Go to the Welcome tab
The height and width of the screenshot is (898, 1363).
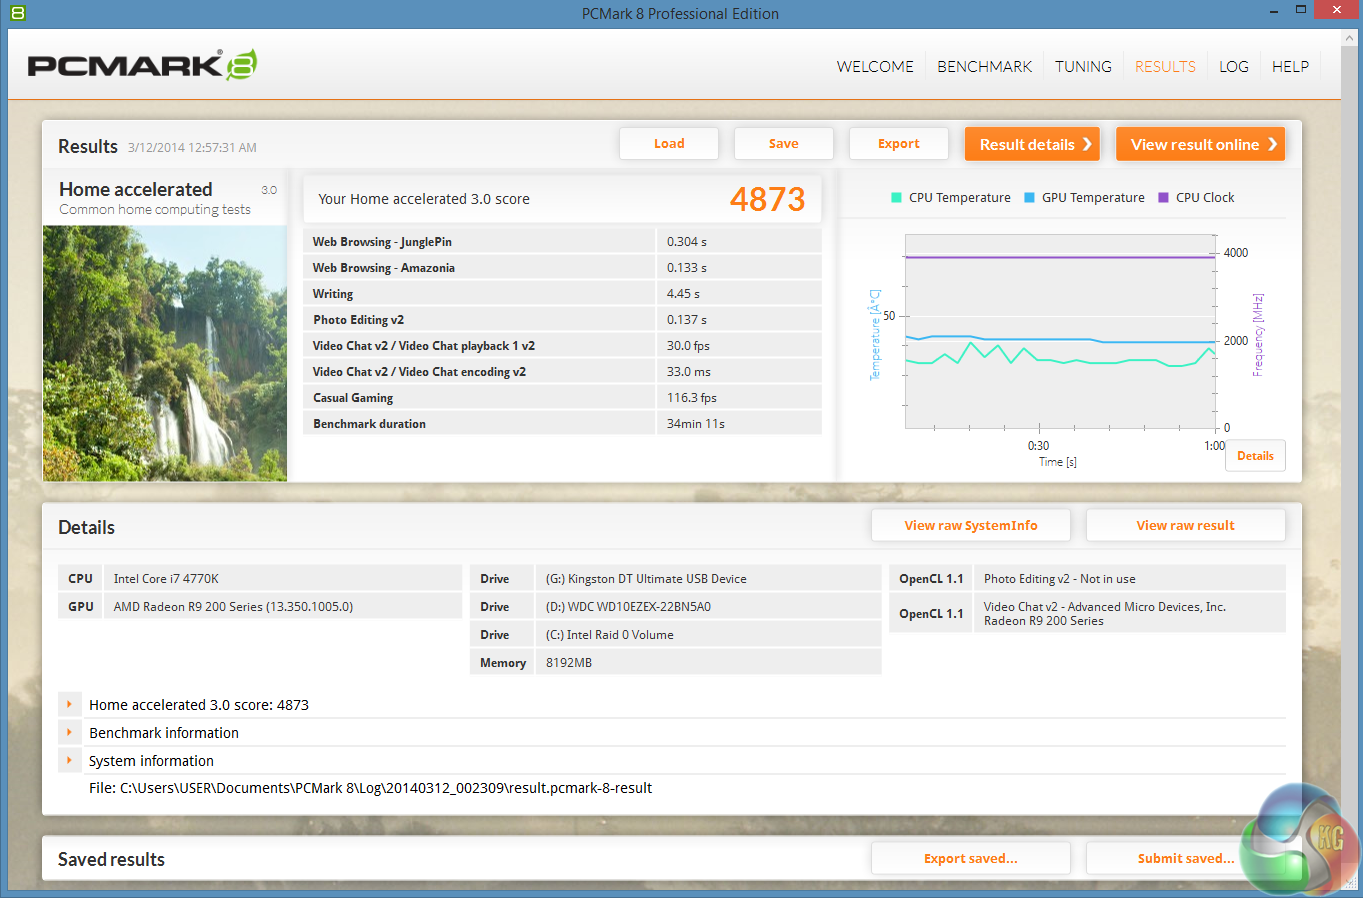875,67
